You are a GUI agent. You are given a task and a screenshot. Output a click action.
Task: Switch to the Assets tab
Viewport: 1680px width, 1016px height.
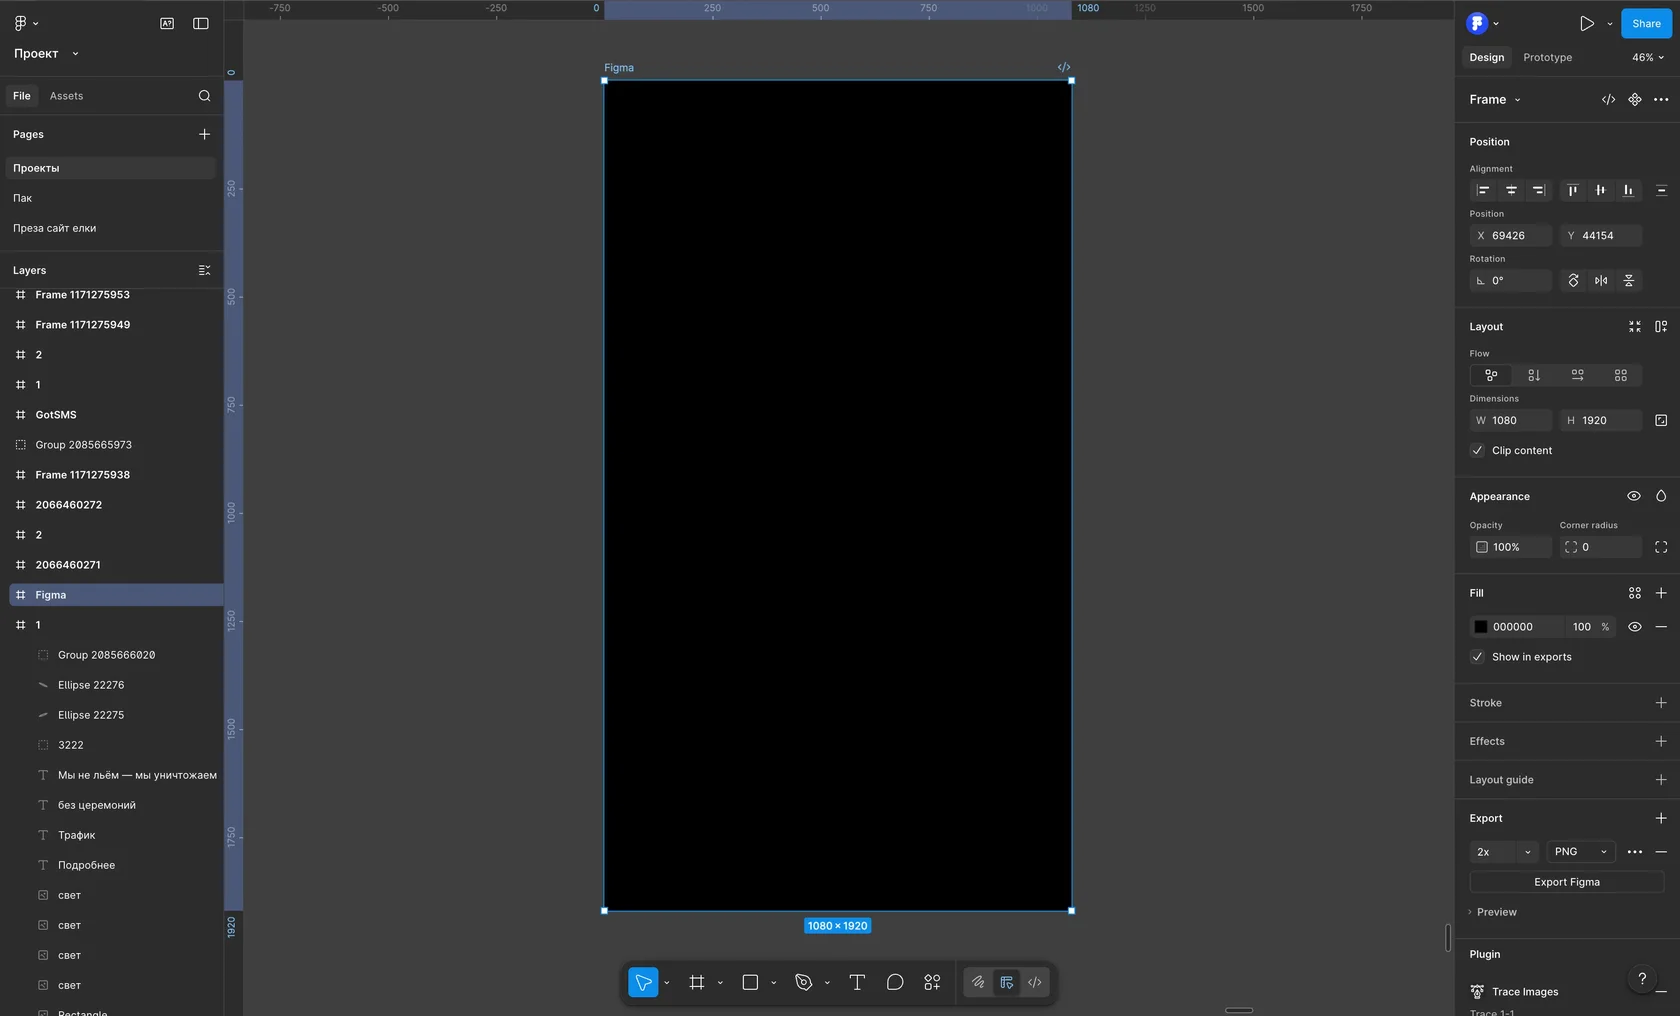click(66, 96)
